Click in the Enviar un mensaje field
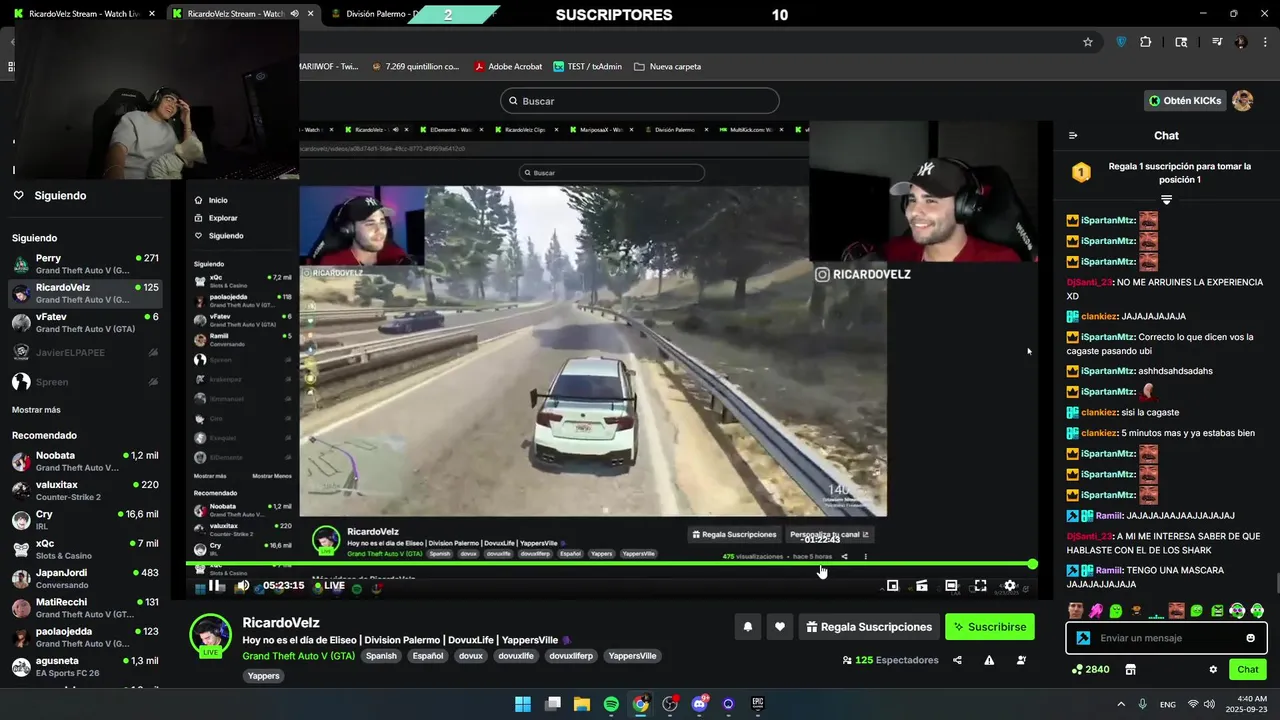The width and height of the screenshot is (1280, 720). (x=1167, y=638)
